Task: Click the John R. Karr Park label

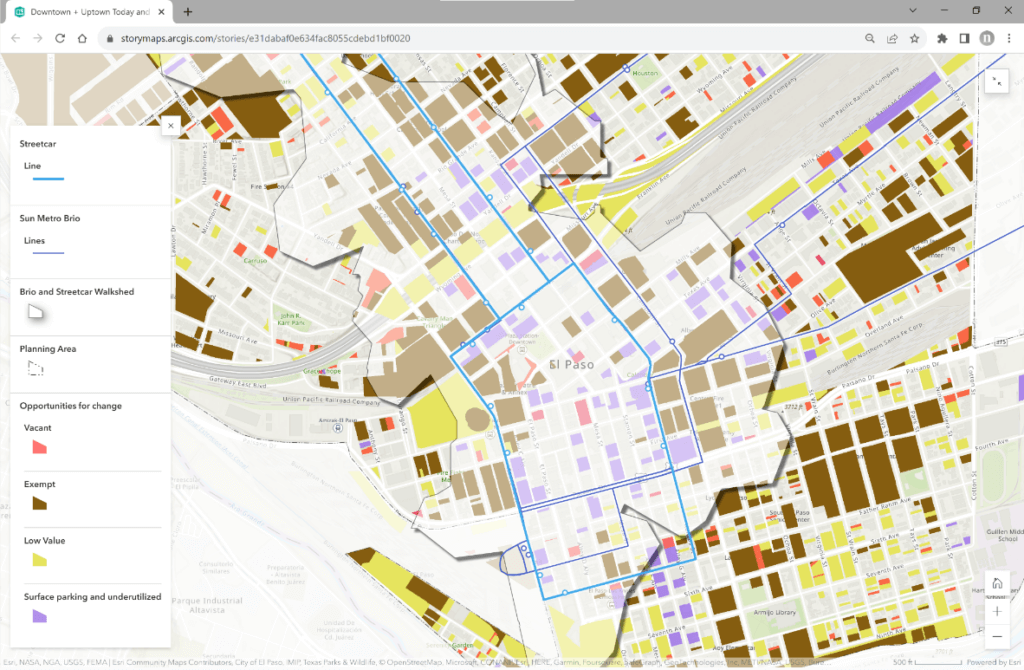Action: point(291,319)
